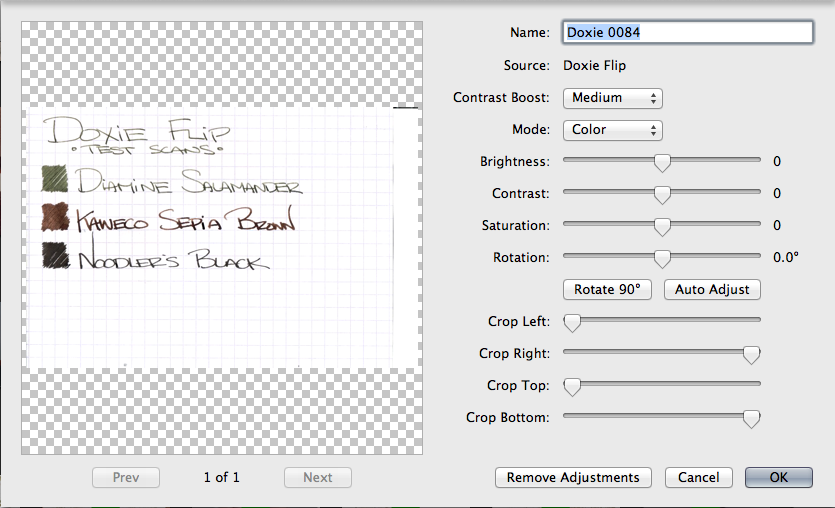Confirm with the OK button
Viewport: 835px width, 508px height.
tap(778, 478)
